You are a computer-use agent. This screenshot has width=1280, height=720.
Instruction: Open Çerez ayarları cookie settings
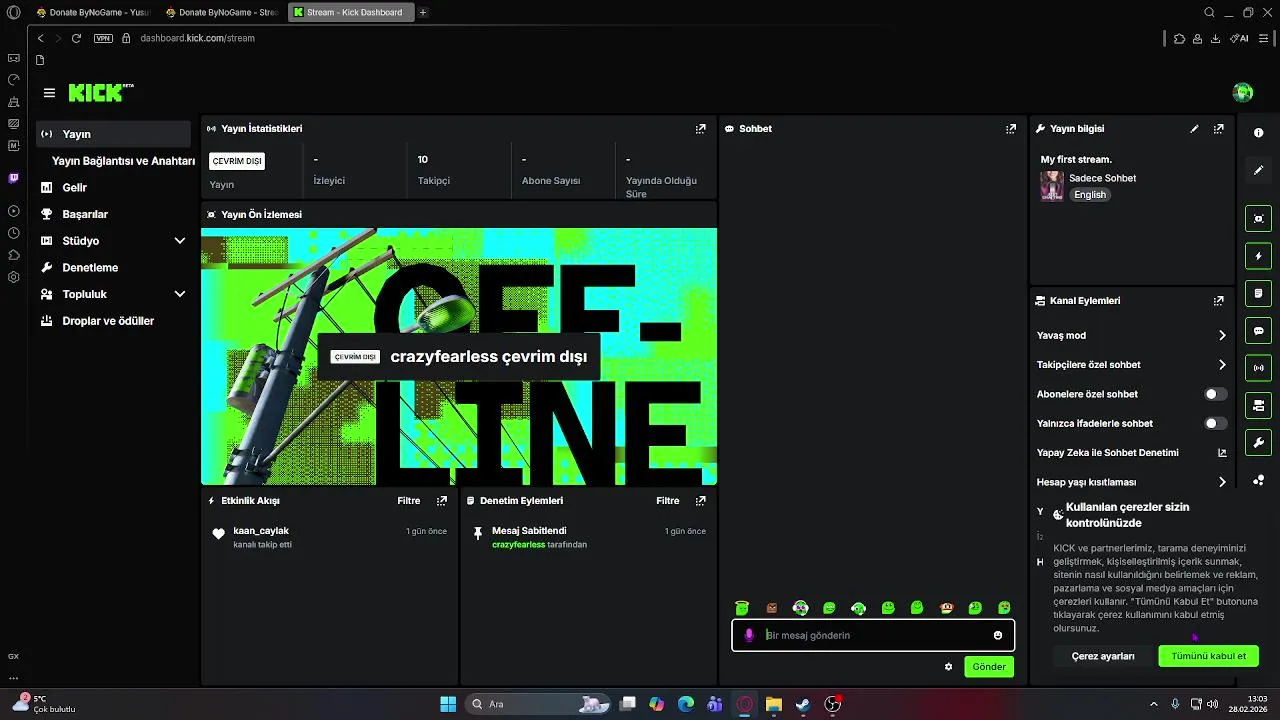click(x=1103, y=656)
